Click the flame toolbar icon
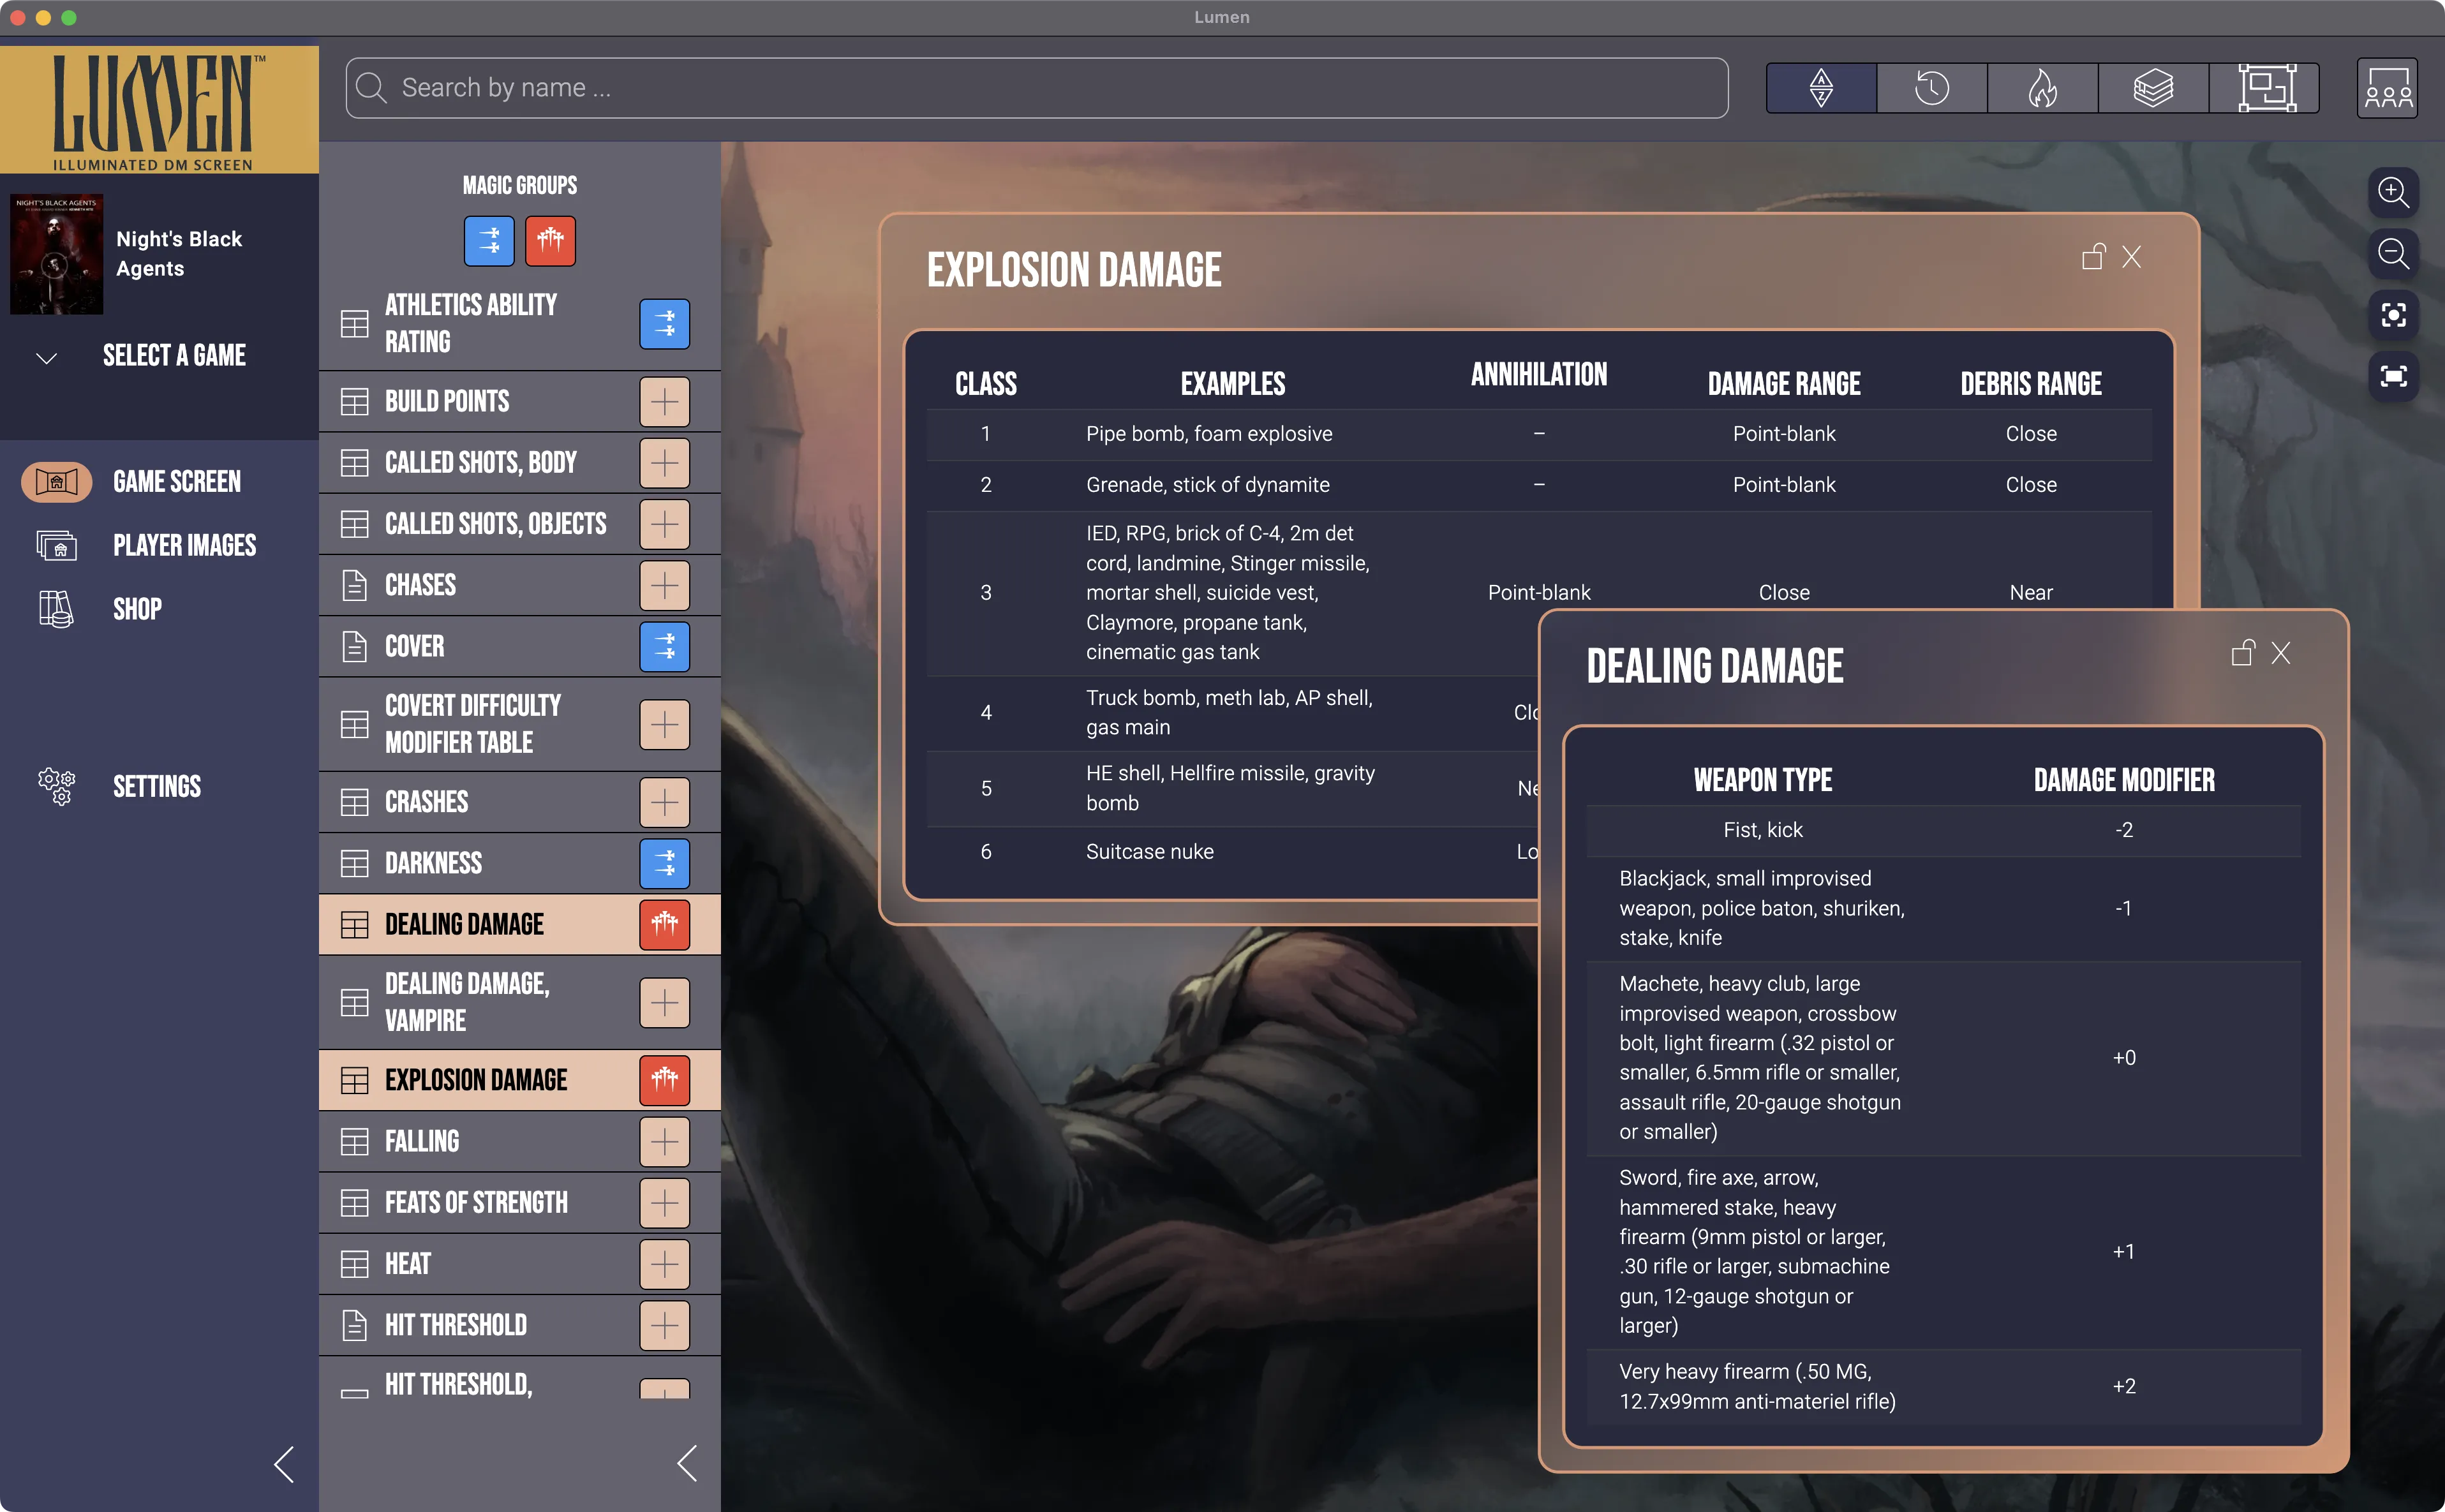This screenshot has width=2445, height=1512. [2042, 88]
